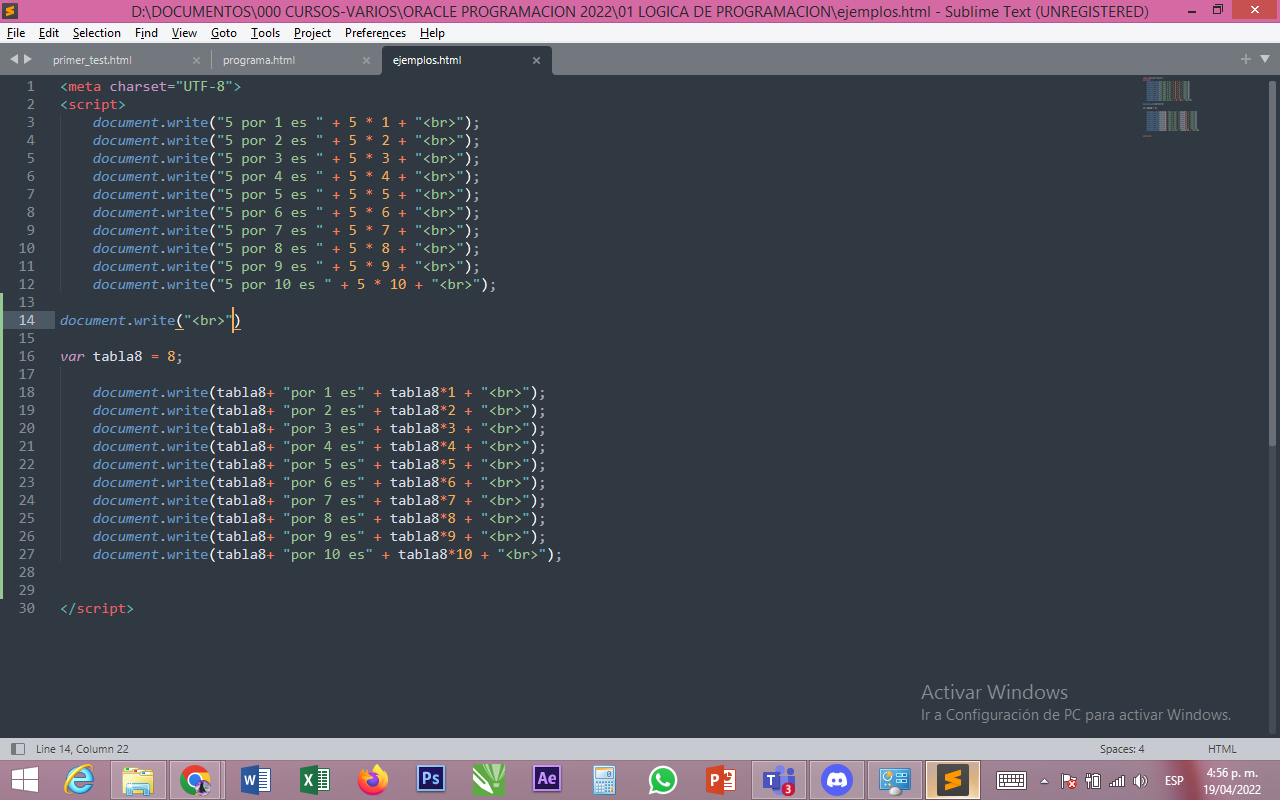Open the Selection menu
The width and height of the screenshot is (1280, 800).
click(x=97, y=33)
